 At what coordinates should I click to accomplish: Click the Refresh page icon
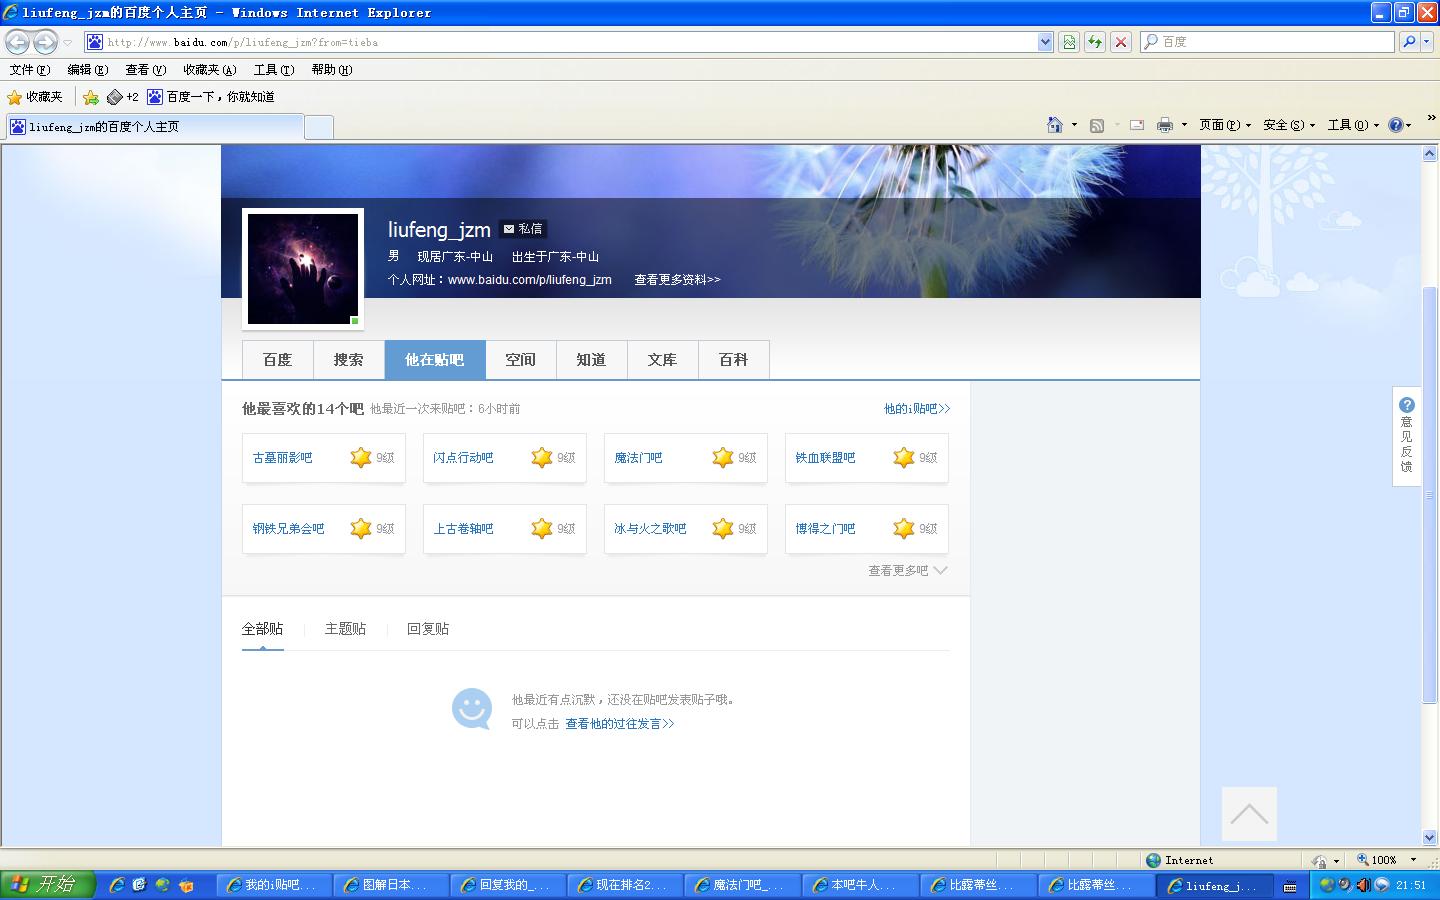[1095, 42]
